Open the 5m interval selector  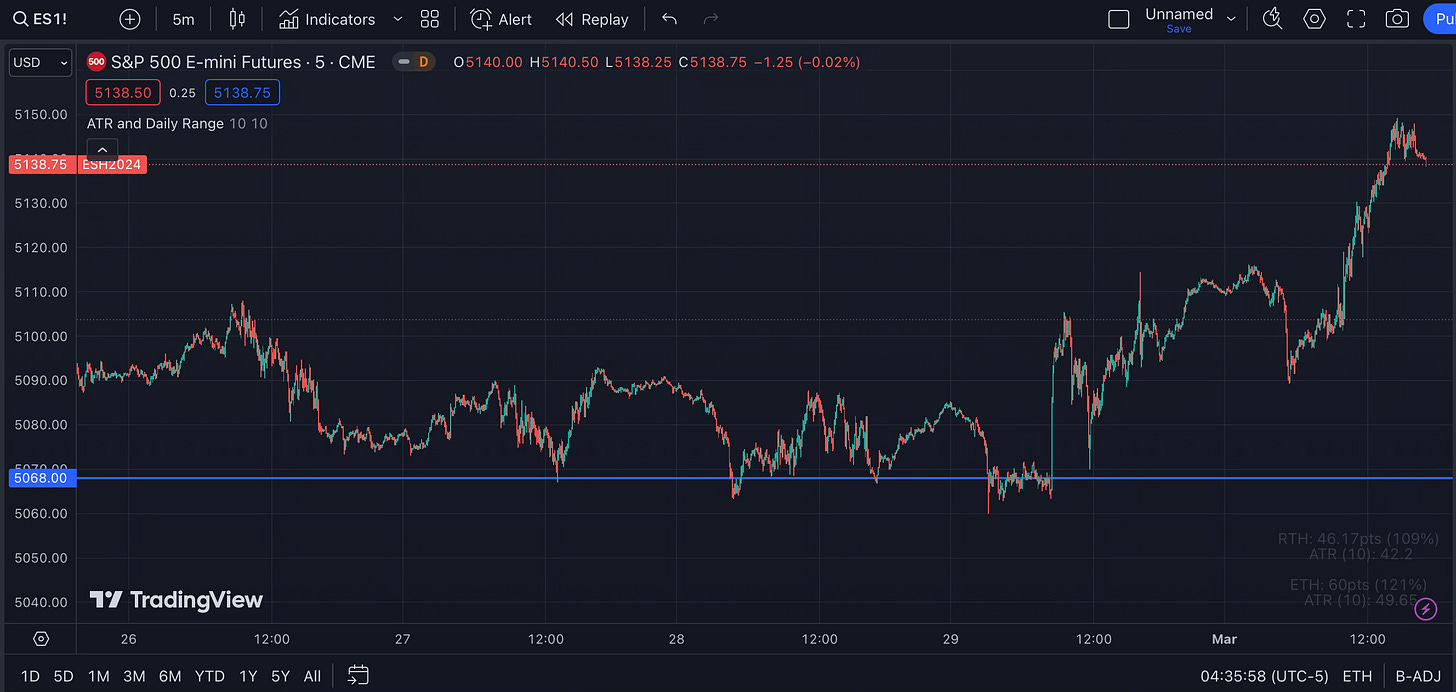(x=183, y=19)
